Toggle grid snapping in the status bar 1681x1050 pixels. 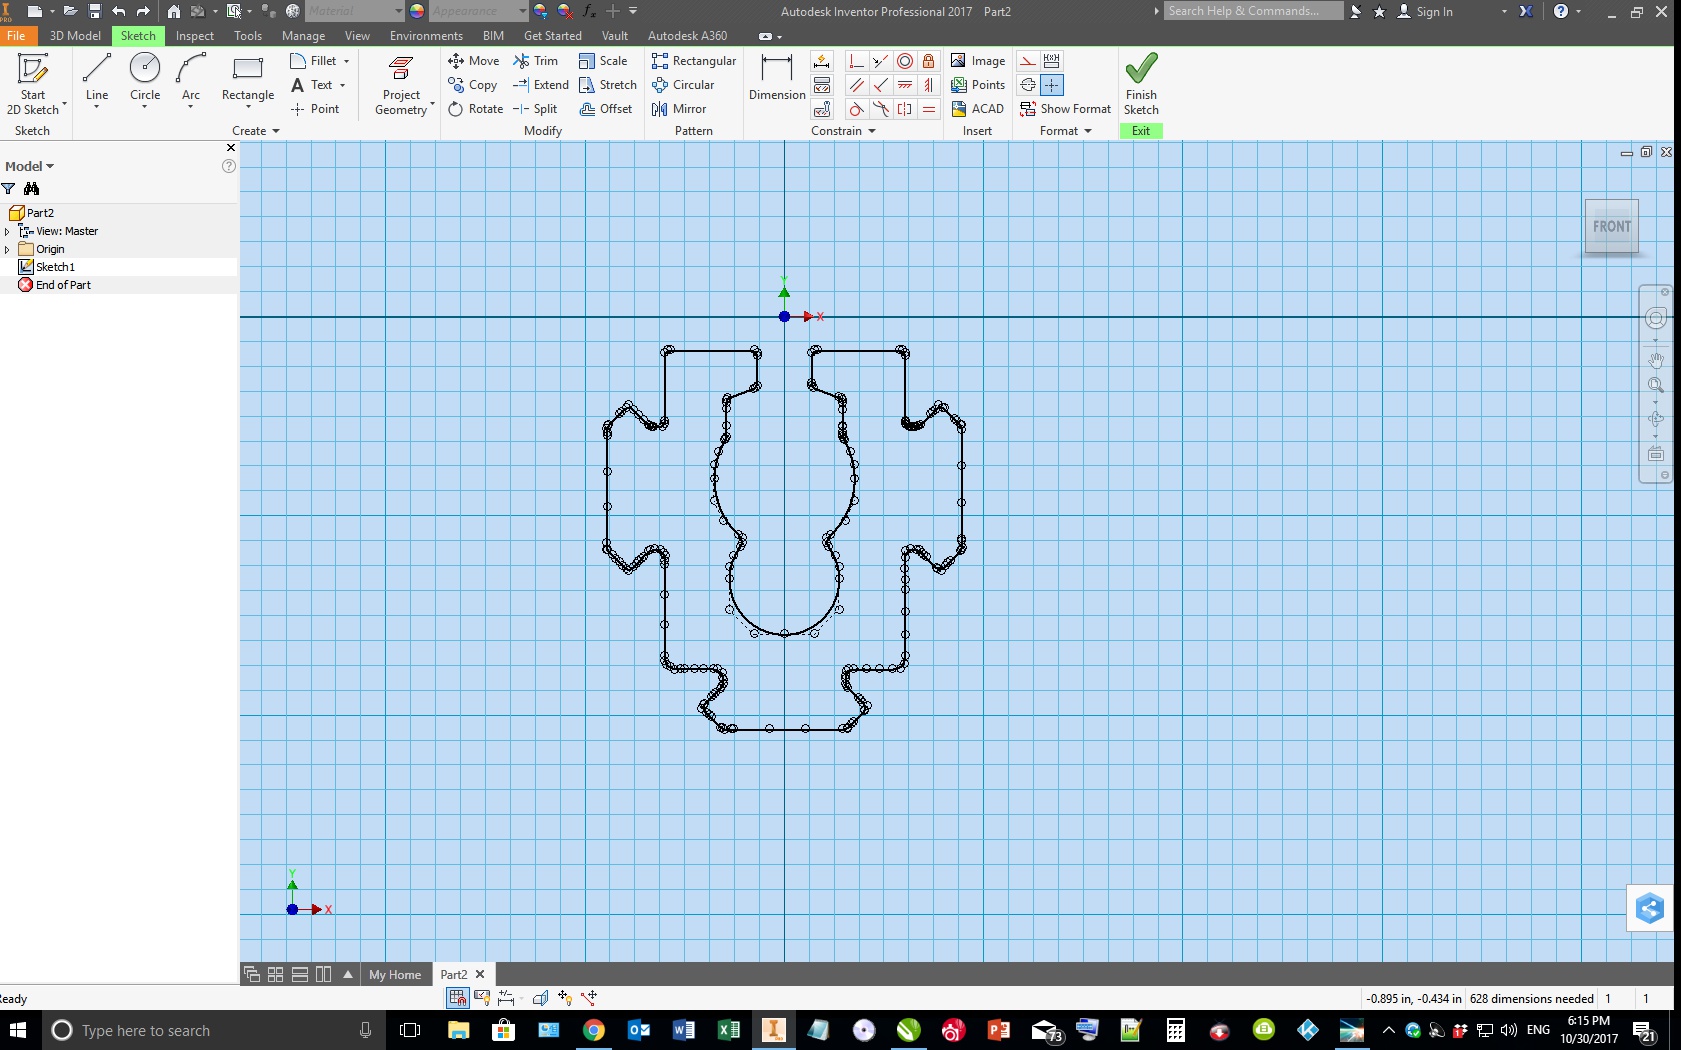pyautogui.click(x=458, y=997)
